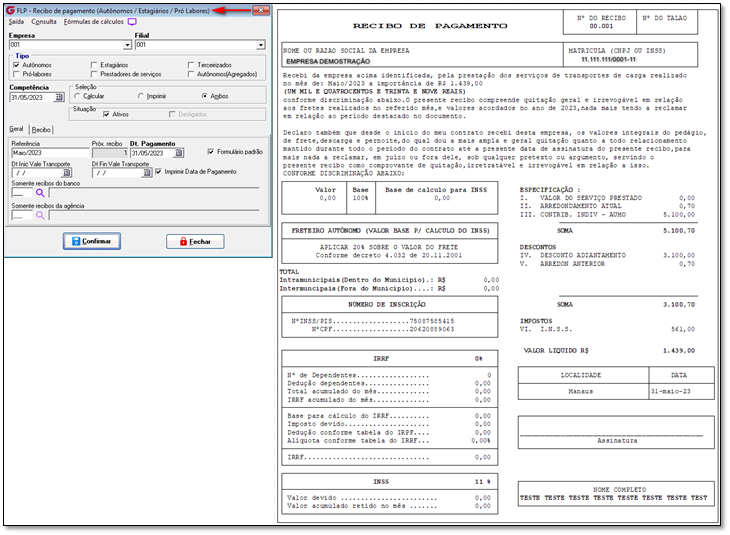Click the Competência date field
The width and height of the screenshot is (730, 535).
[x=32, y=97]
